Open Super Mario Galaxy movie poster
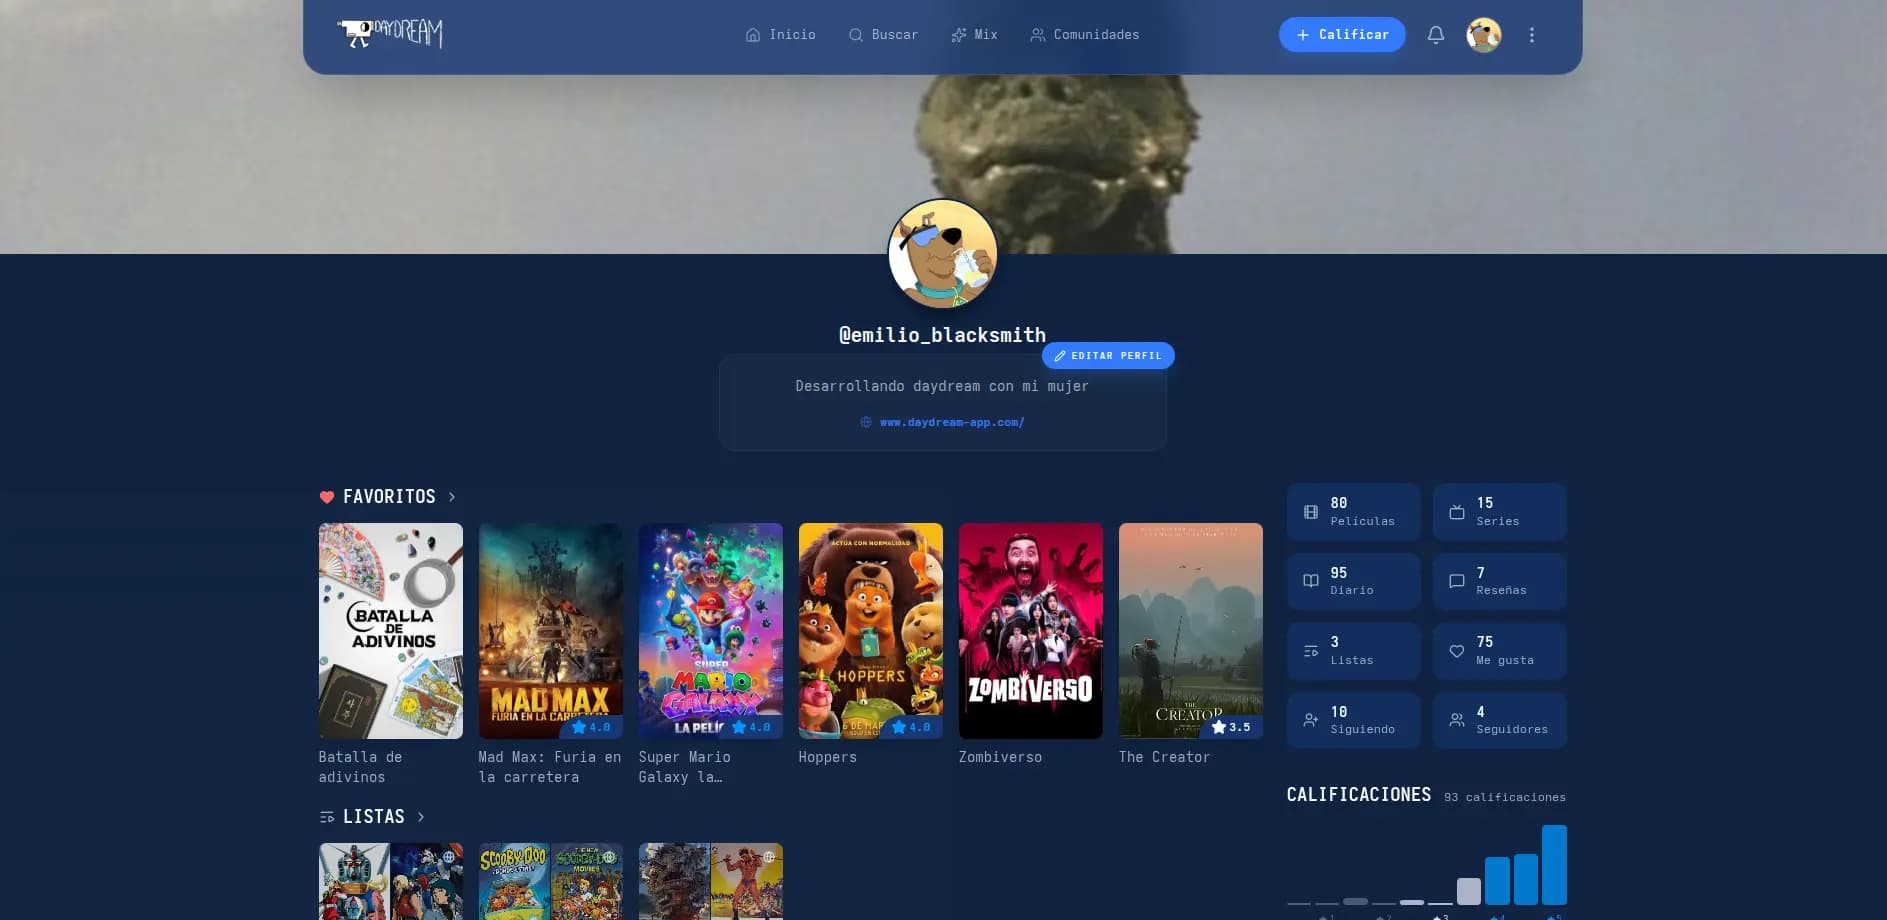The height and width of the screenshot is (920, 1887). [x=711, y=631]
